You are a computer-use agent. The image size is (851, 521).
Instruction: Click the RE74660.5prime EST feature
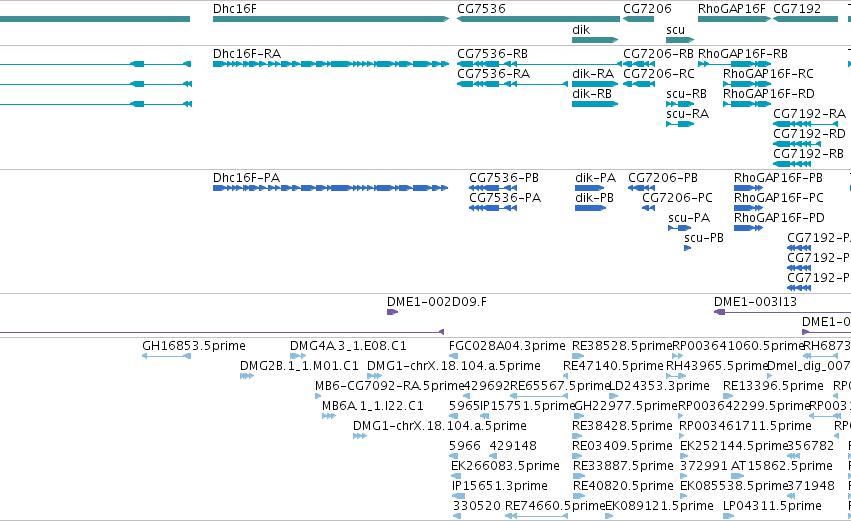click(x=537, y=516)
